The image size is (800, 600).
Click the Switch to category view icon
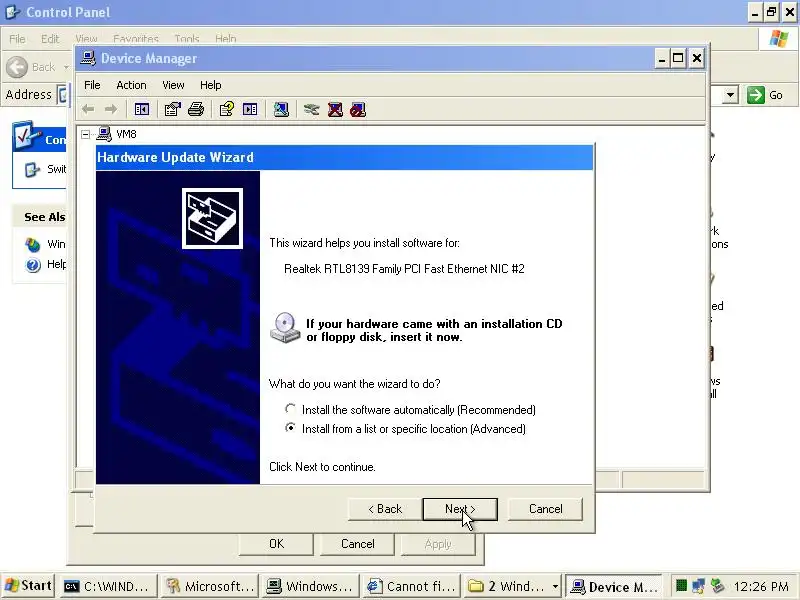[x=33, y=169]
